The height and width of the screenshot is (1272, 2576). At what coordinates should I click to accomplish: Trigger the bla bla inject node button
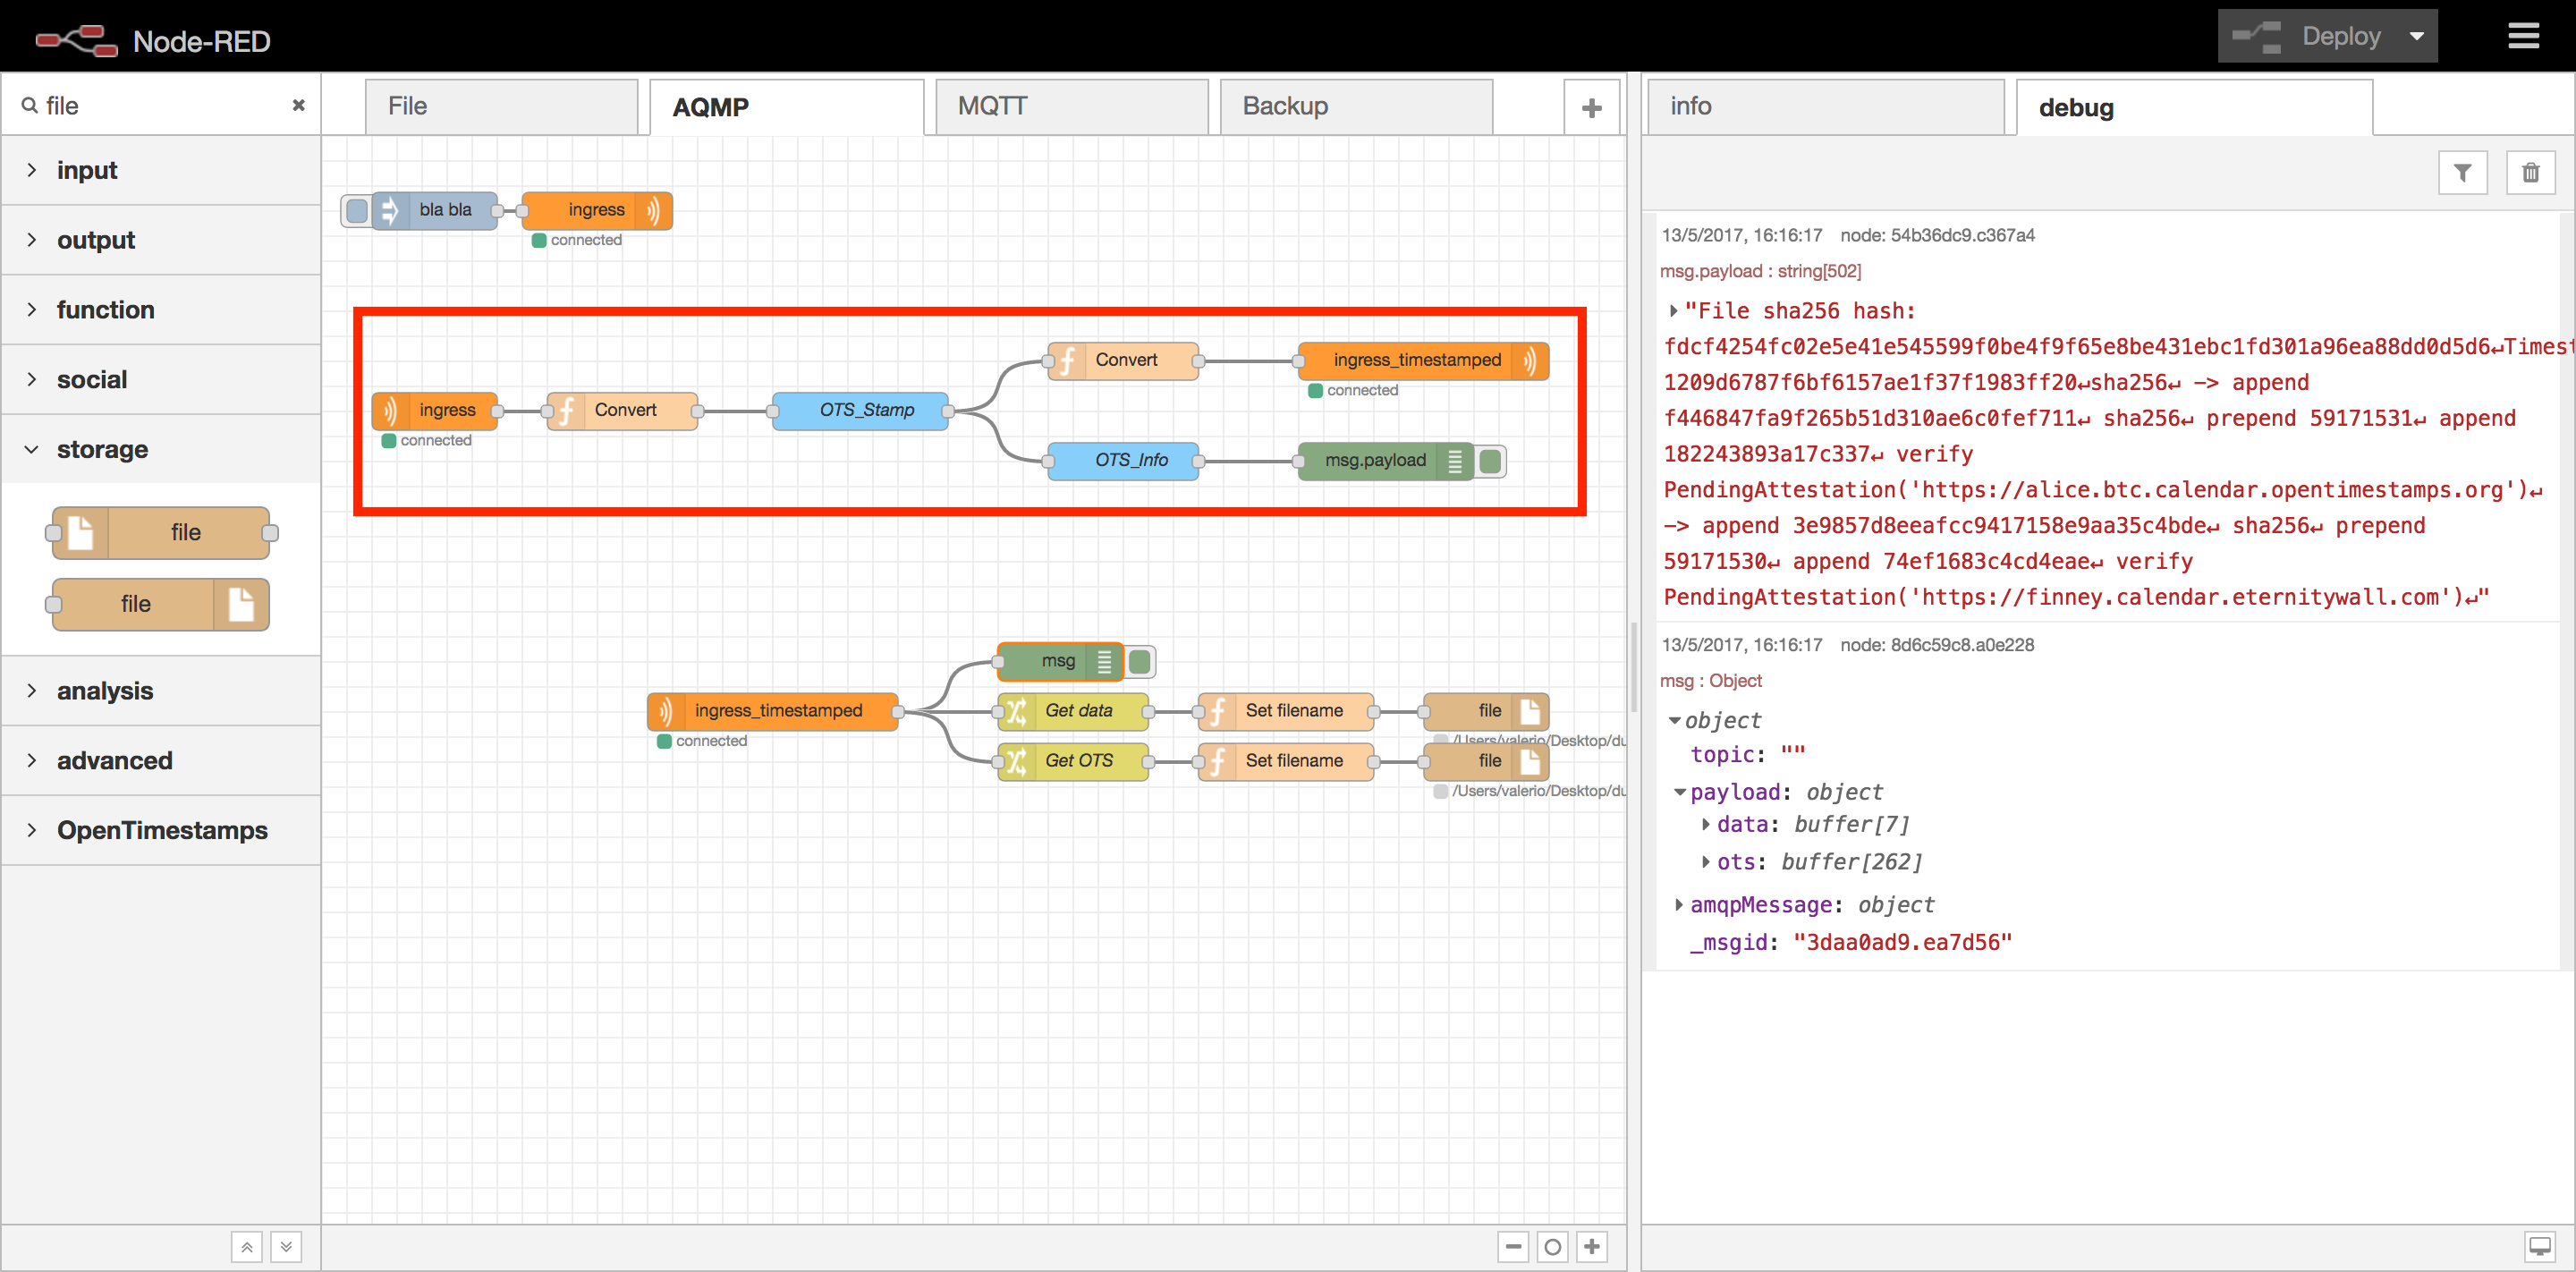point(356,210)
